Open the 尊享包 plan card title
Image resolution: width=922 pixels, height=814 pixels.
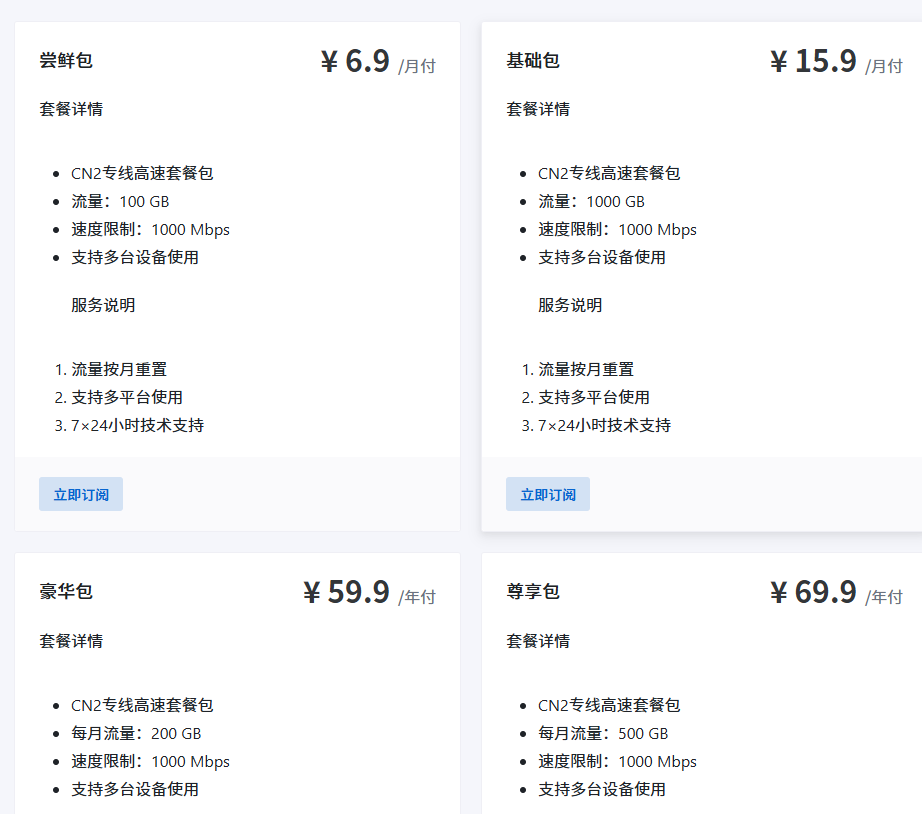coord(533,591)
